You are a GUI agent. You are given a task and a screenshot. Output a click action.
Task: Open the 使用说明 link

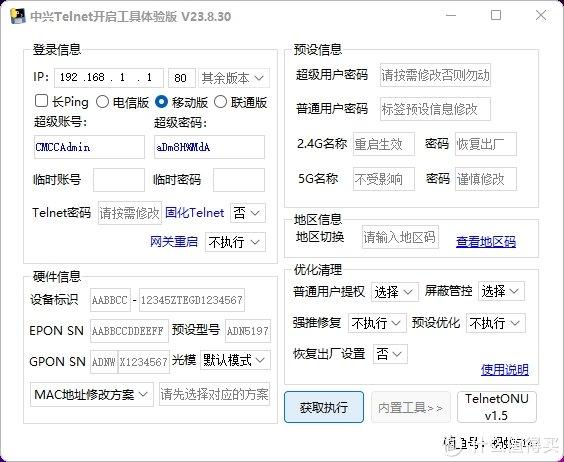[505, 370]
